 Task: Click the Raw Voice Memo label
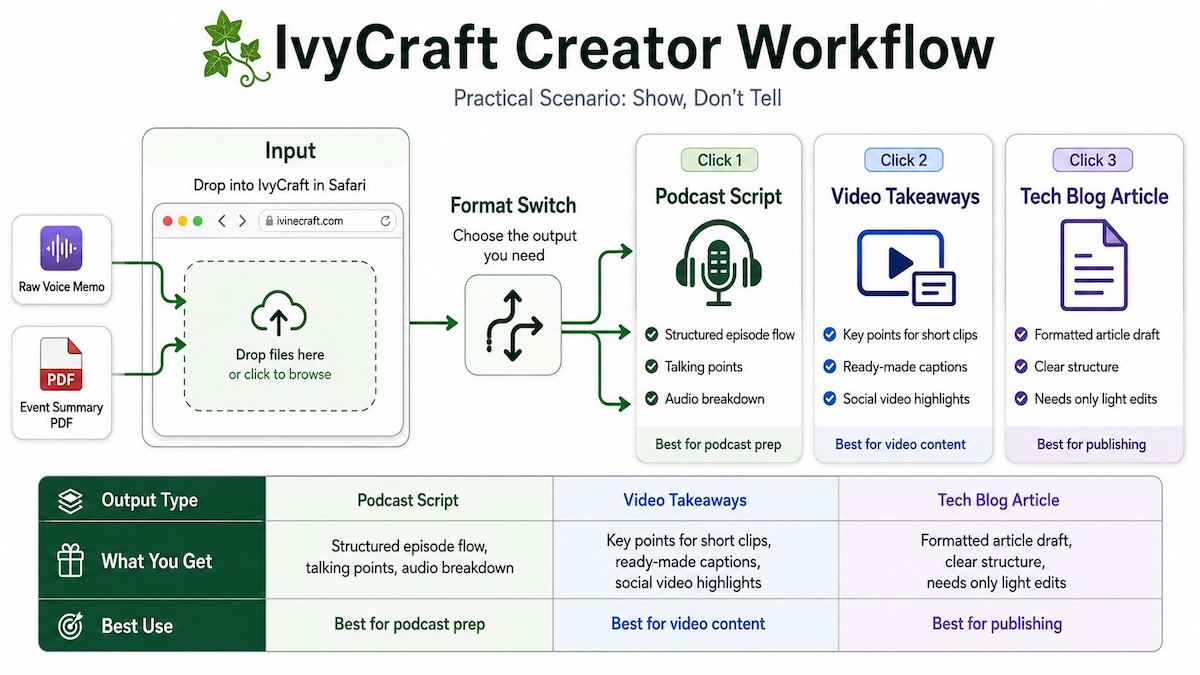(62, 287)
